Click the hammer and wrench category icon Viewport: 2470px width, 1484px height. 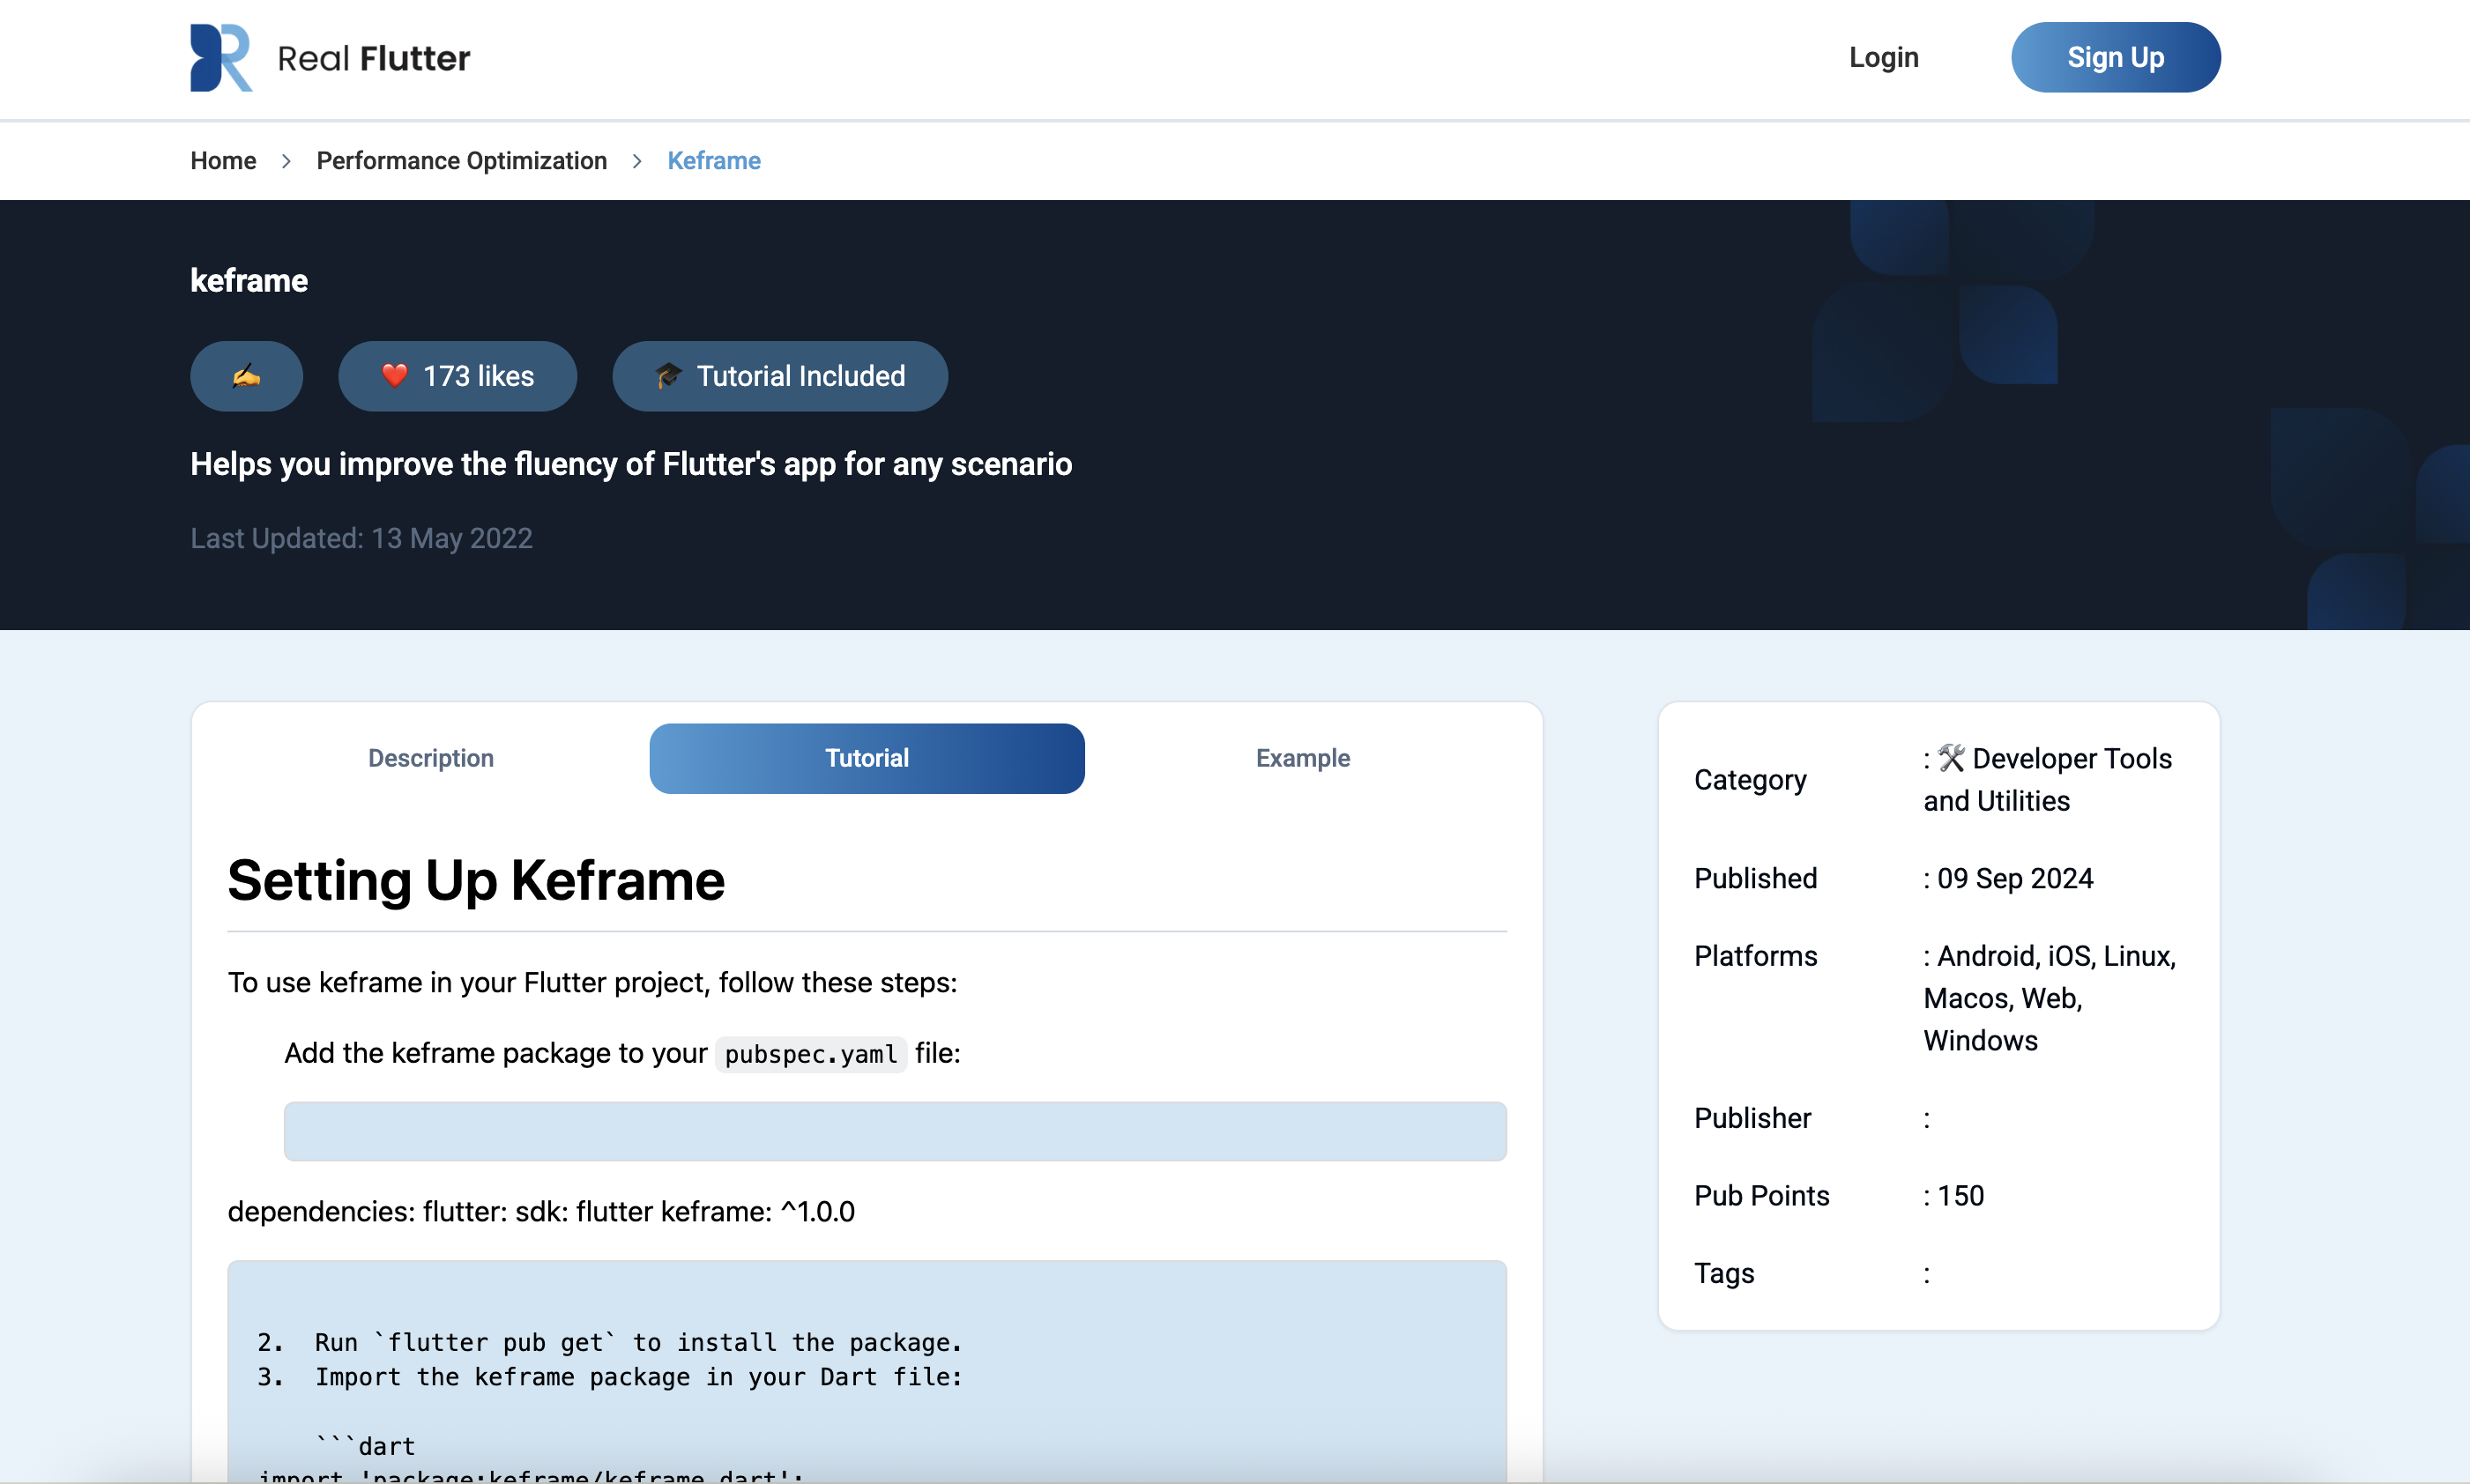coord(1951,758)
